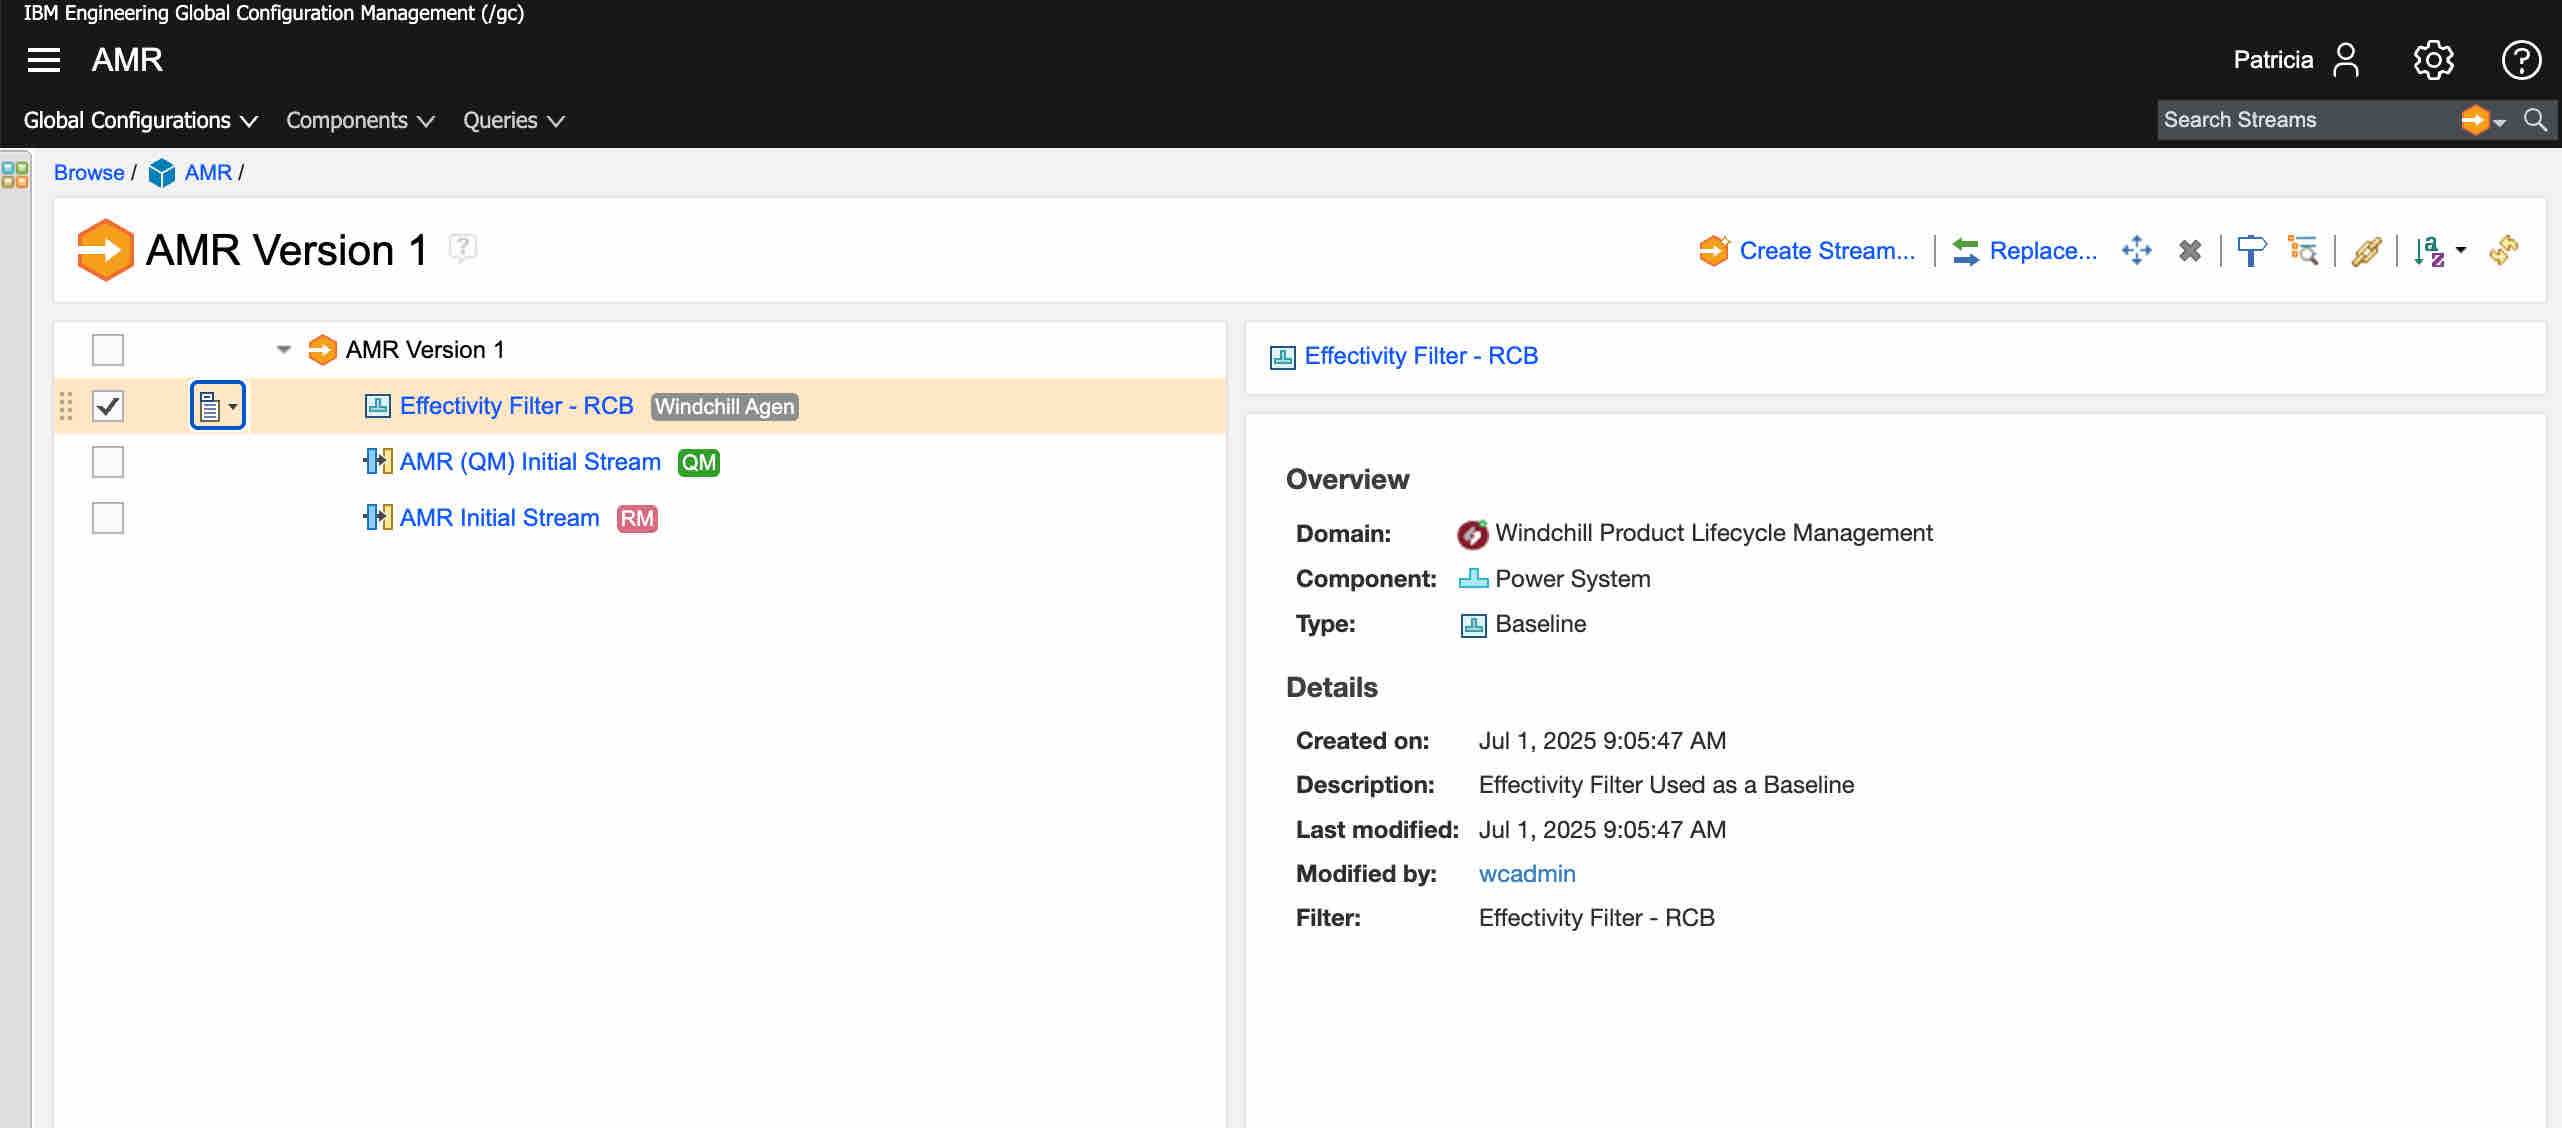Click the refresh icon at toolbar end
2562x1128 pixels.
point(2503,250)
